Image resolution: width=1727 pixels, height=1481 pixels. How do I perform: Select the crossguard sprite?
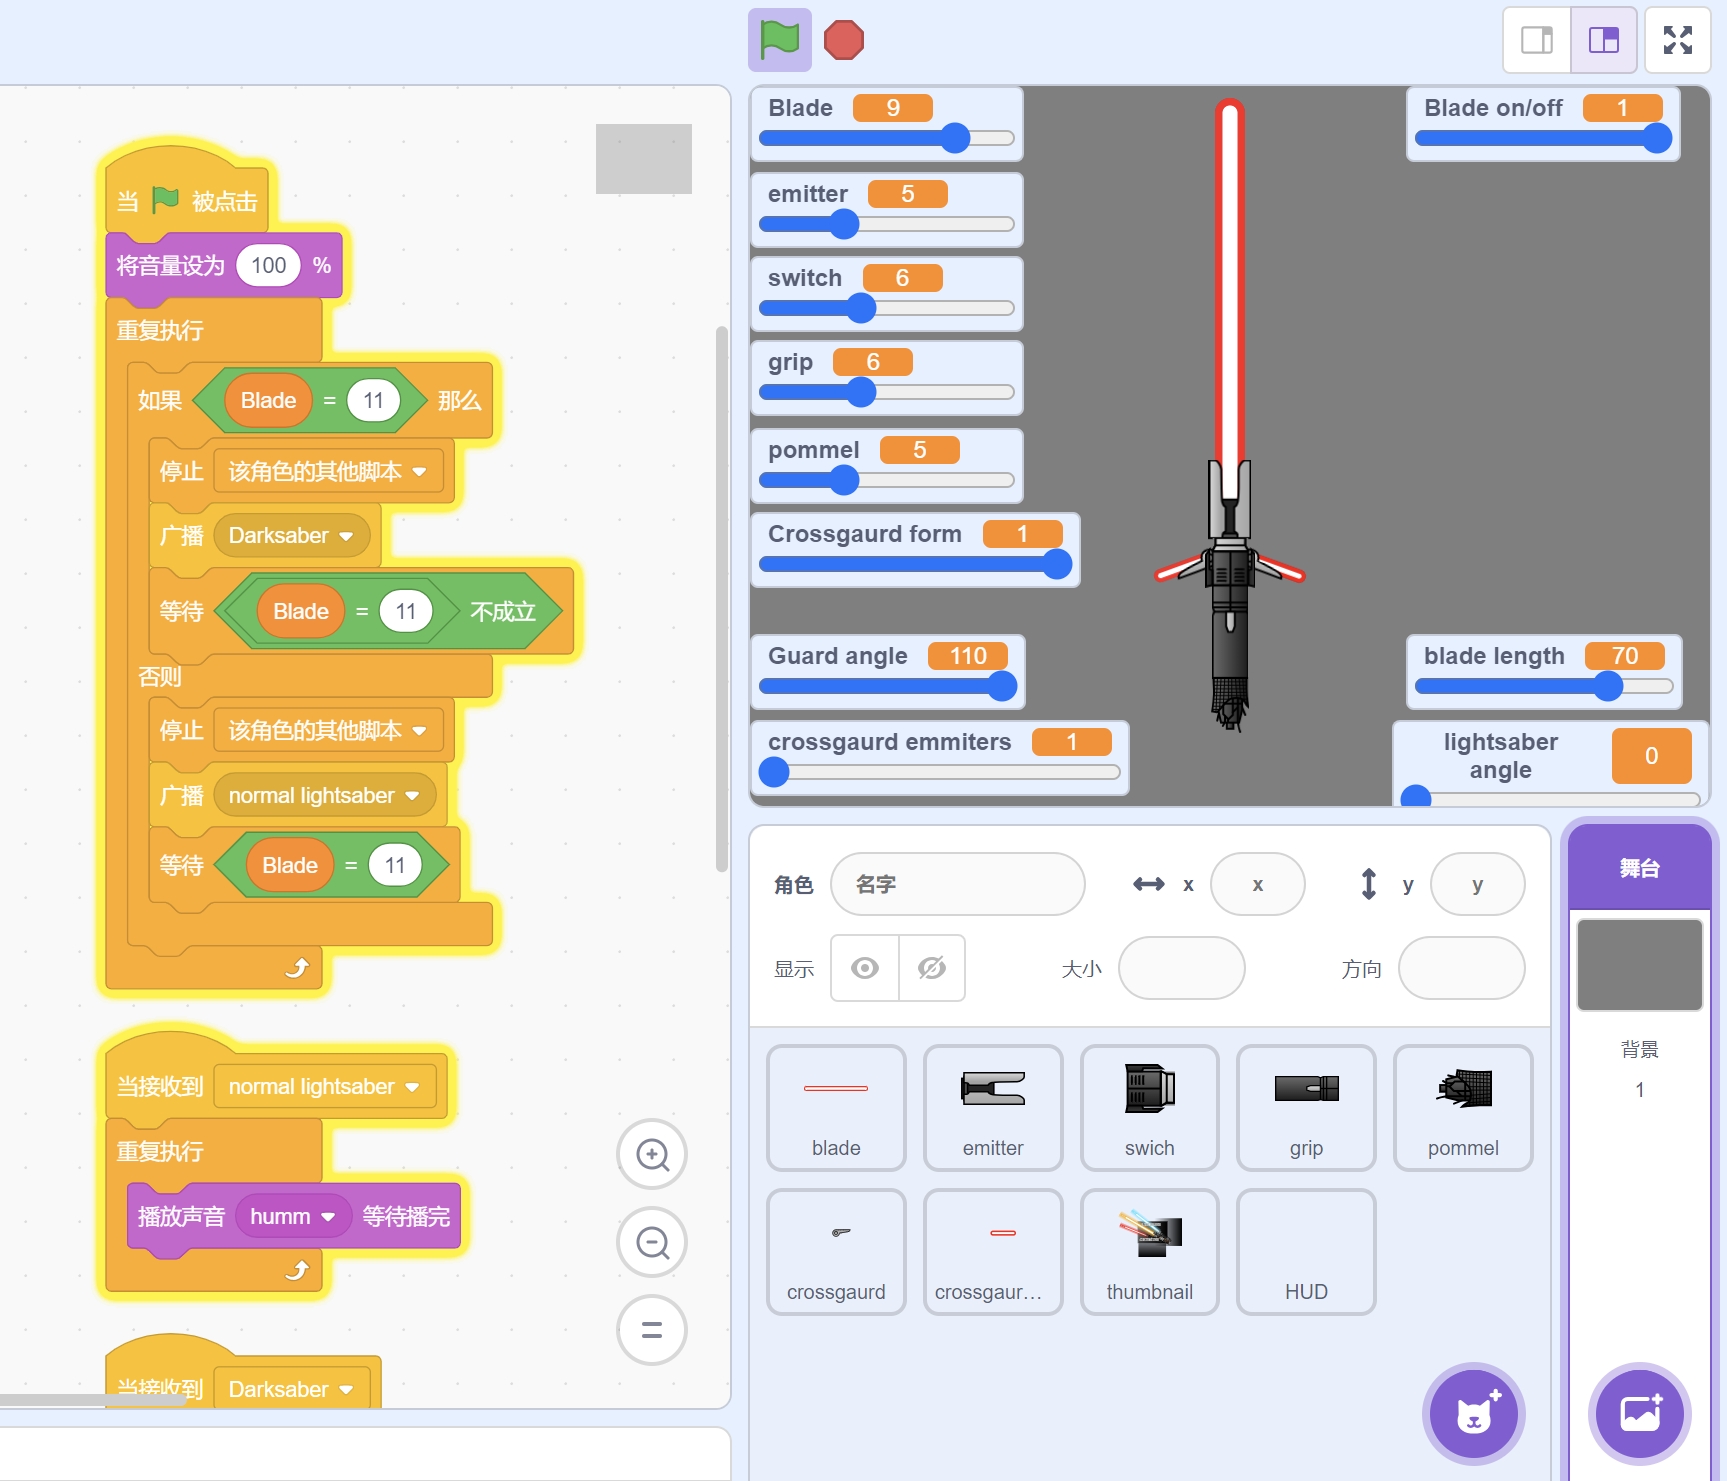click(836, 1252)
